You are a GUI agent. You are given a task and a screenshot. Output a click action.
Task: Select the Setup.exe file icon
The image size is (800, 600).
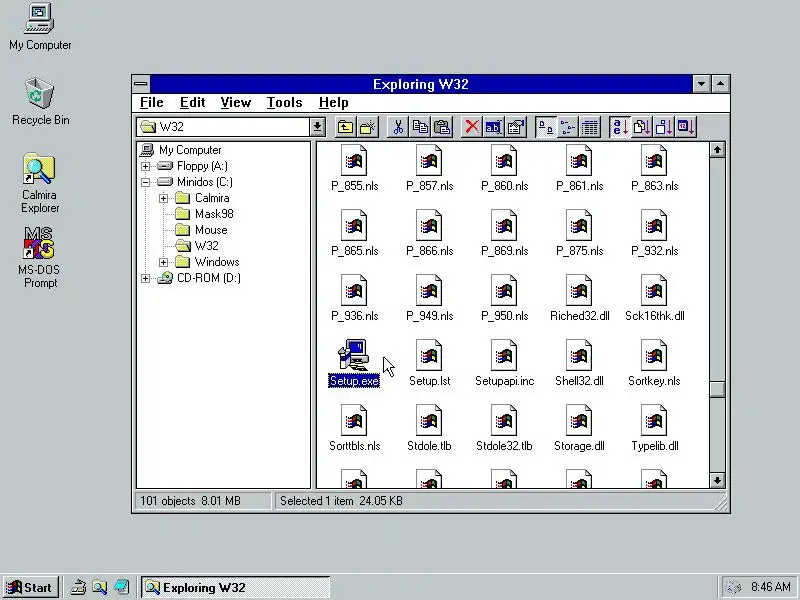click(354, 363)
